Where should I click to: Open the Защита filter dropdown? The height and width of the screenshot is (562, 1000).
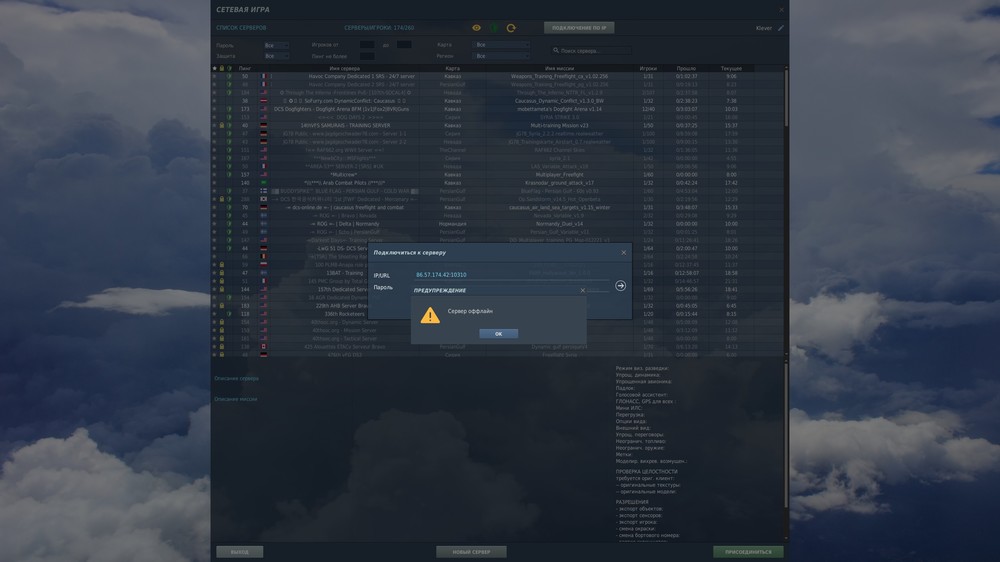pyautogui.click(x=276, y=56)
